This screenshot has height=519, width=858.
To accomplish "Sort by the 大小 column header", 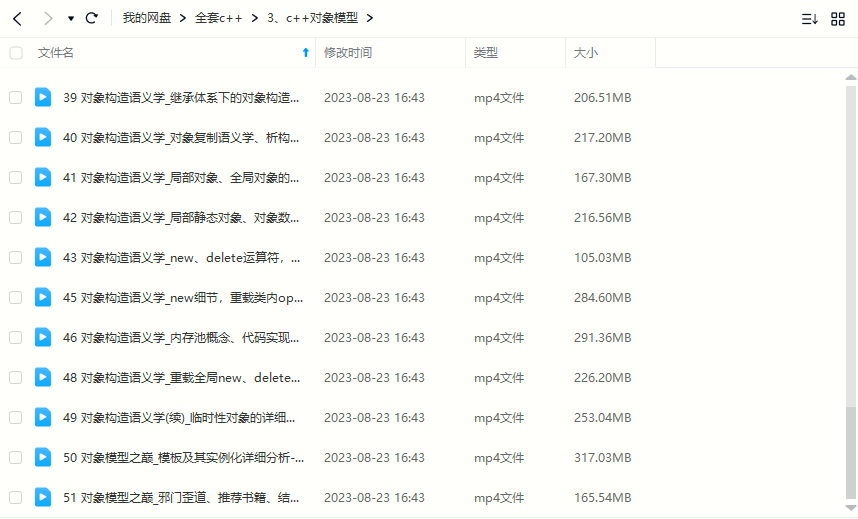I will [x=586, y=53].
